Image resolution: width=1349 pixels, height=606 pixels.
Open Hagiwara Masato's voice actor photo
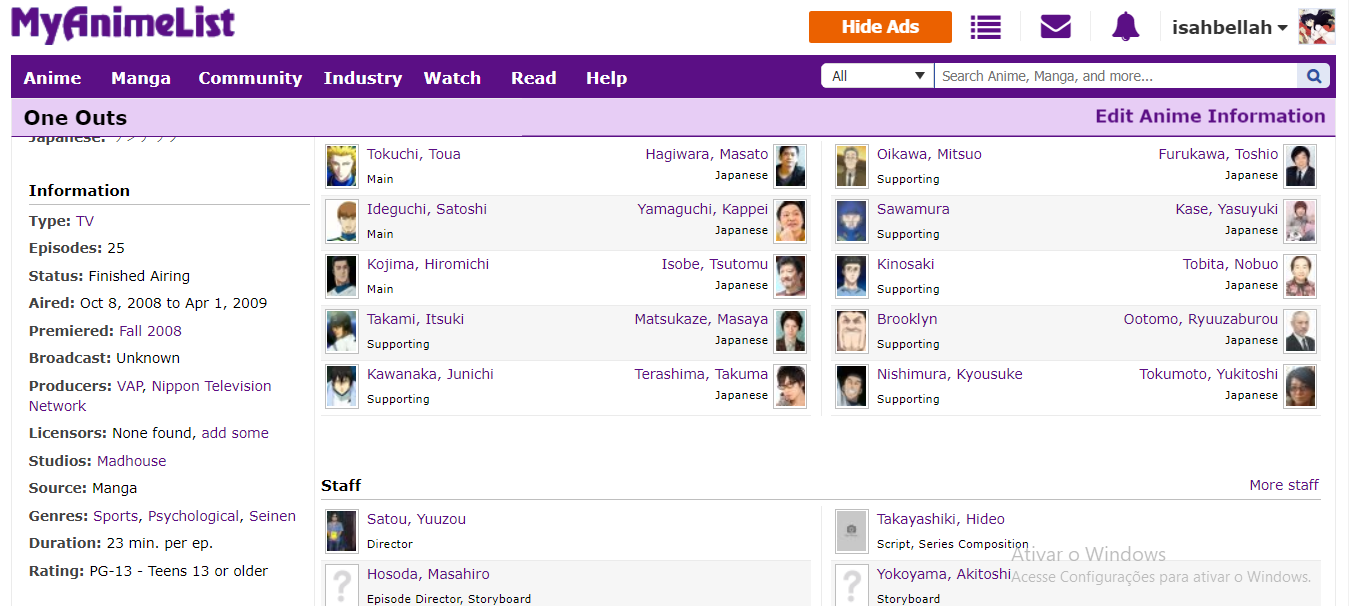tap(790, 166)
